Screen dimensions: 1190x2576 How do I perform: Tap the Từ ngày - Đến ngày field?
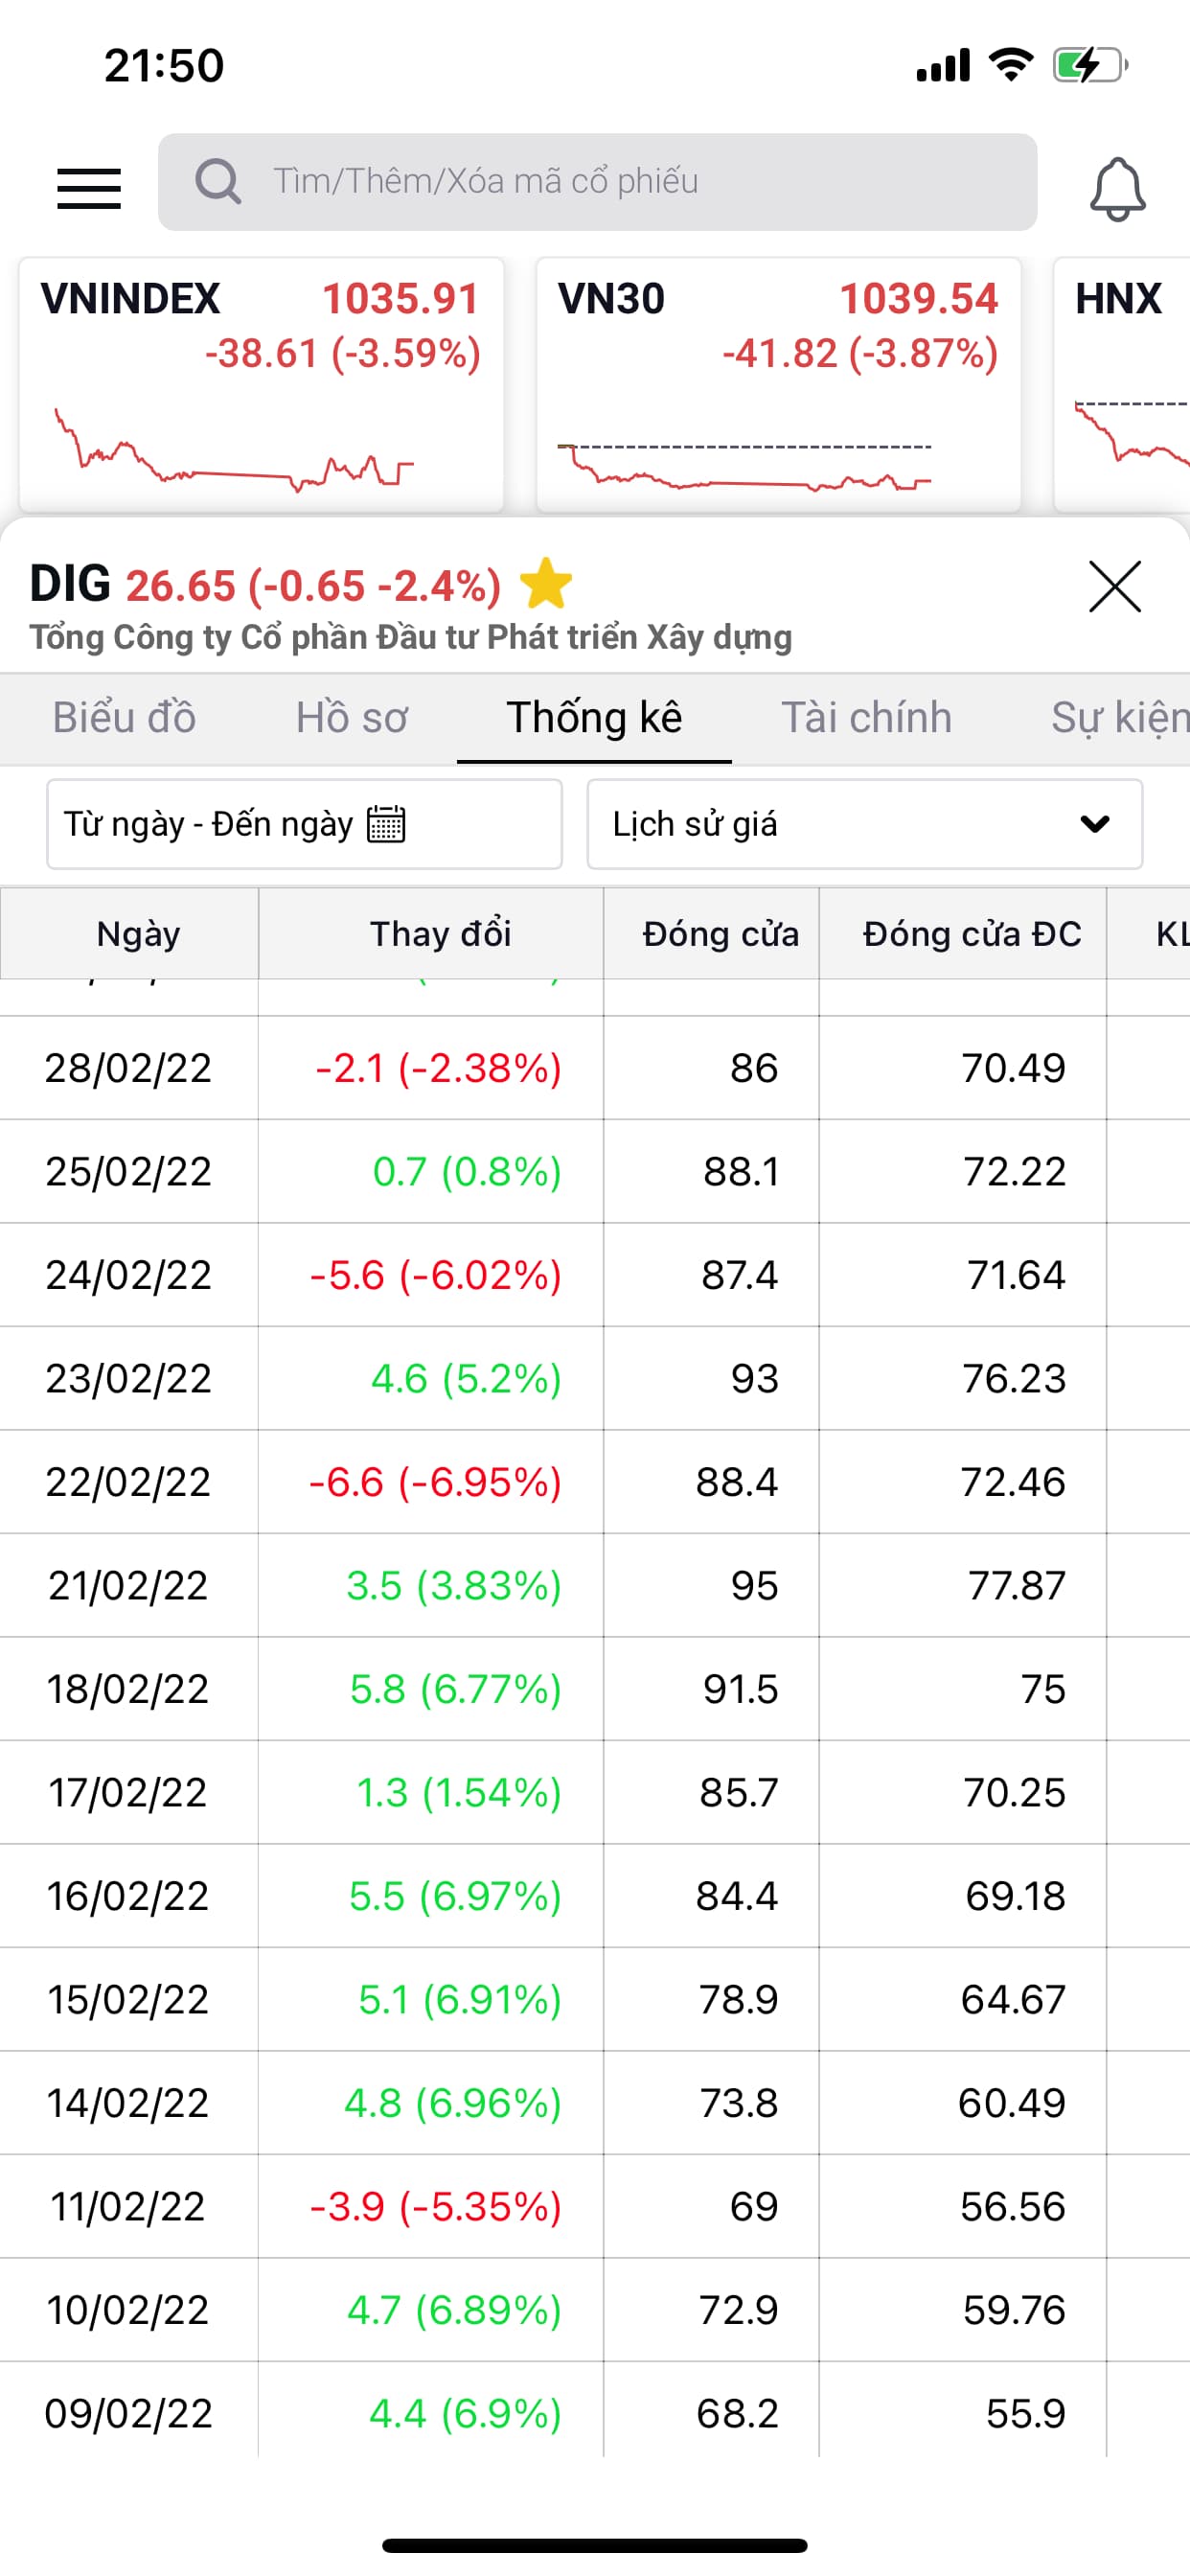[208, 824]
